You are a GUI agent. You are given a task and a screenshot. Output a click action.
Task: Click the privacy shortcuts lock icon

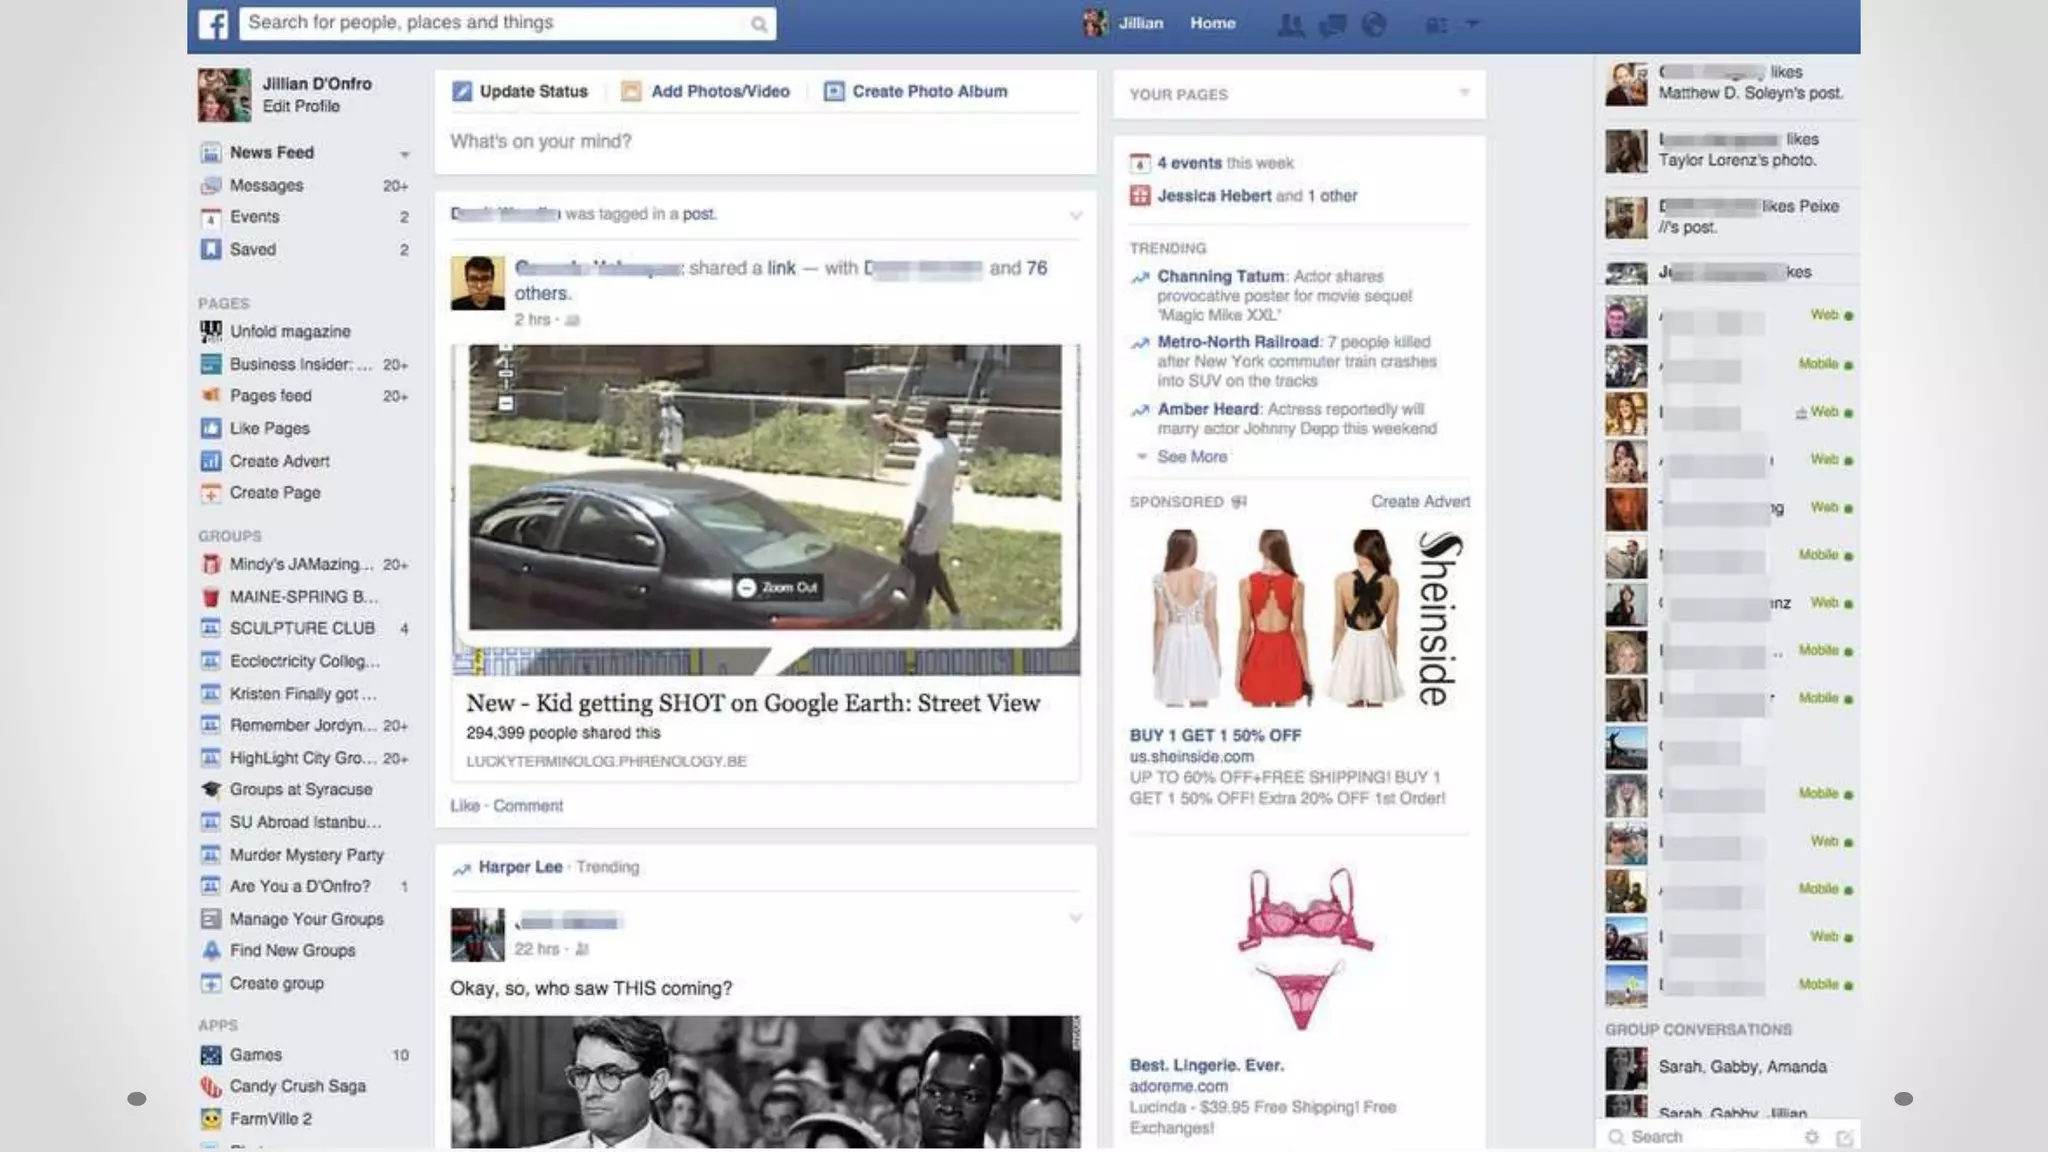click(1435, 25)
